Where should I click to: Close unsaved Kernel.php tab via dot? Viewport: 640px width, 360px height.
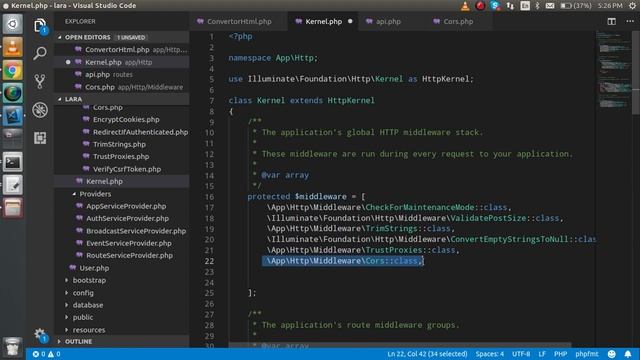(350, 21)
